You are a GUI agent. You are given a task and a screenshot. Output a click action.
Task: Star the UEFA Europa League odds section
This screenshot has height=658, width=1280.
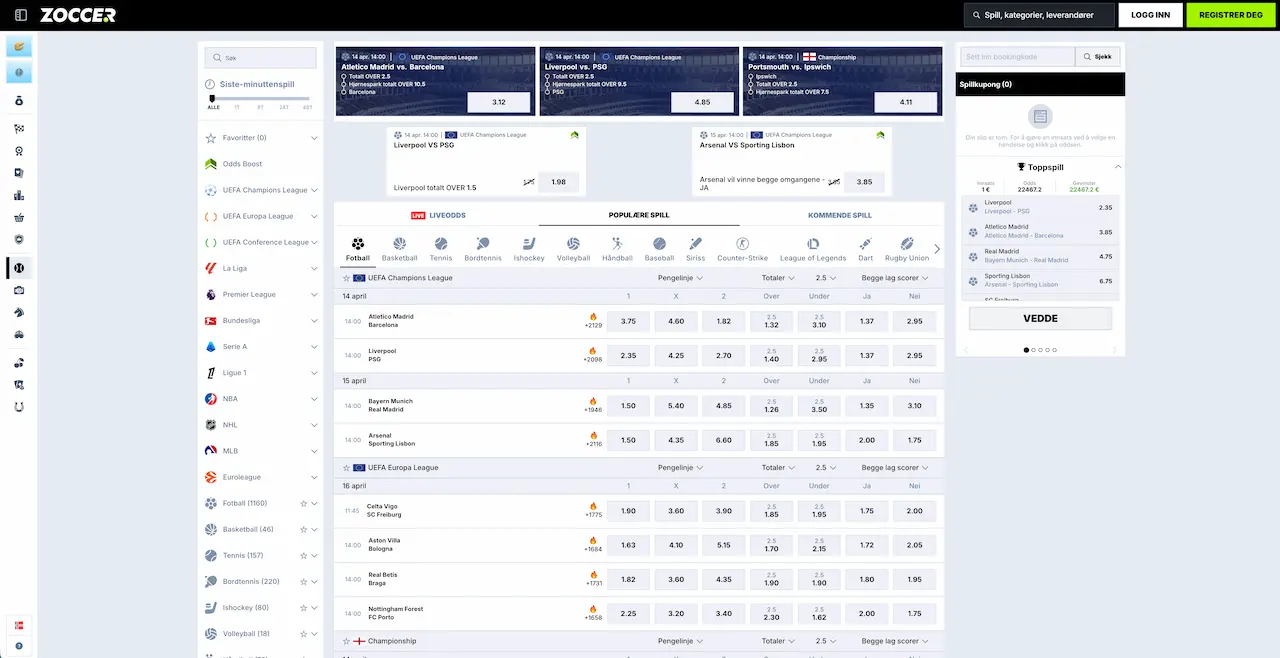(347, 468)
